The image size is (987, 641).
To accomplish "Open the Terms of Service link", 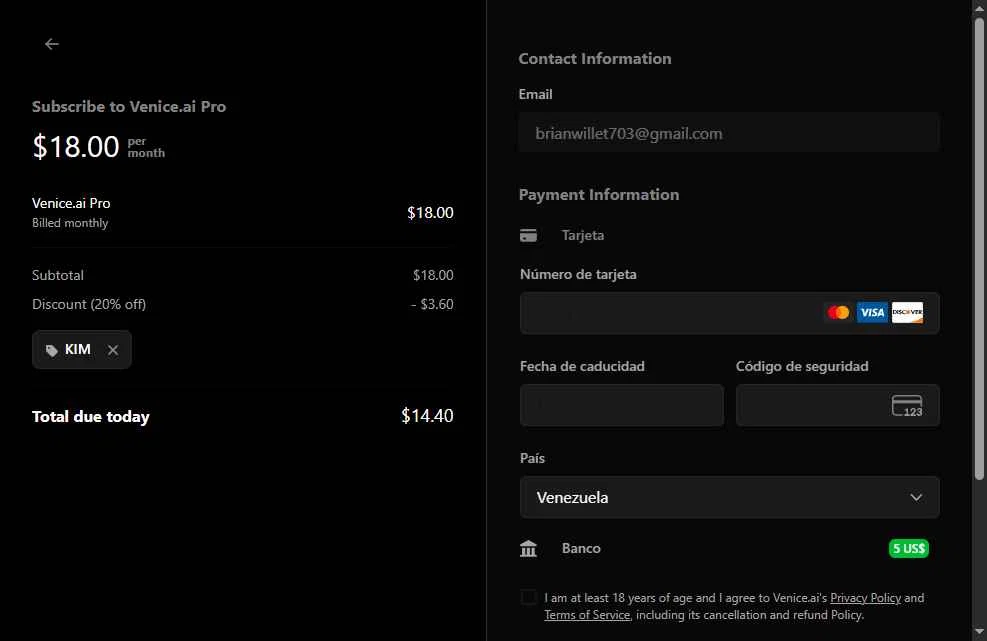I will tap(587, 615).
